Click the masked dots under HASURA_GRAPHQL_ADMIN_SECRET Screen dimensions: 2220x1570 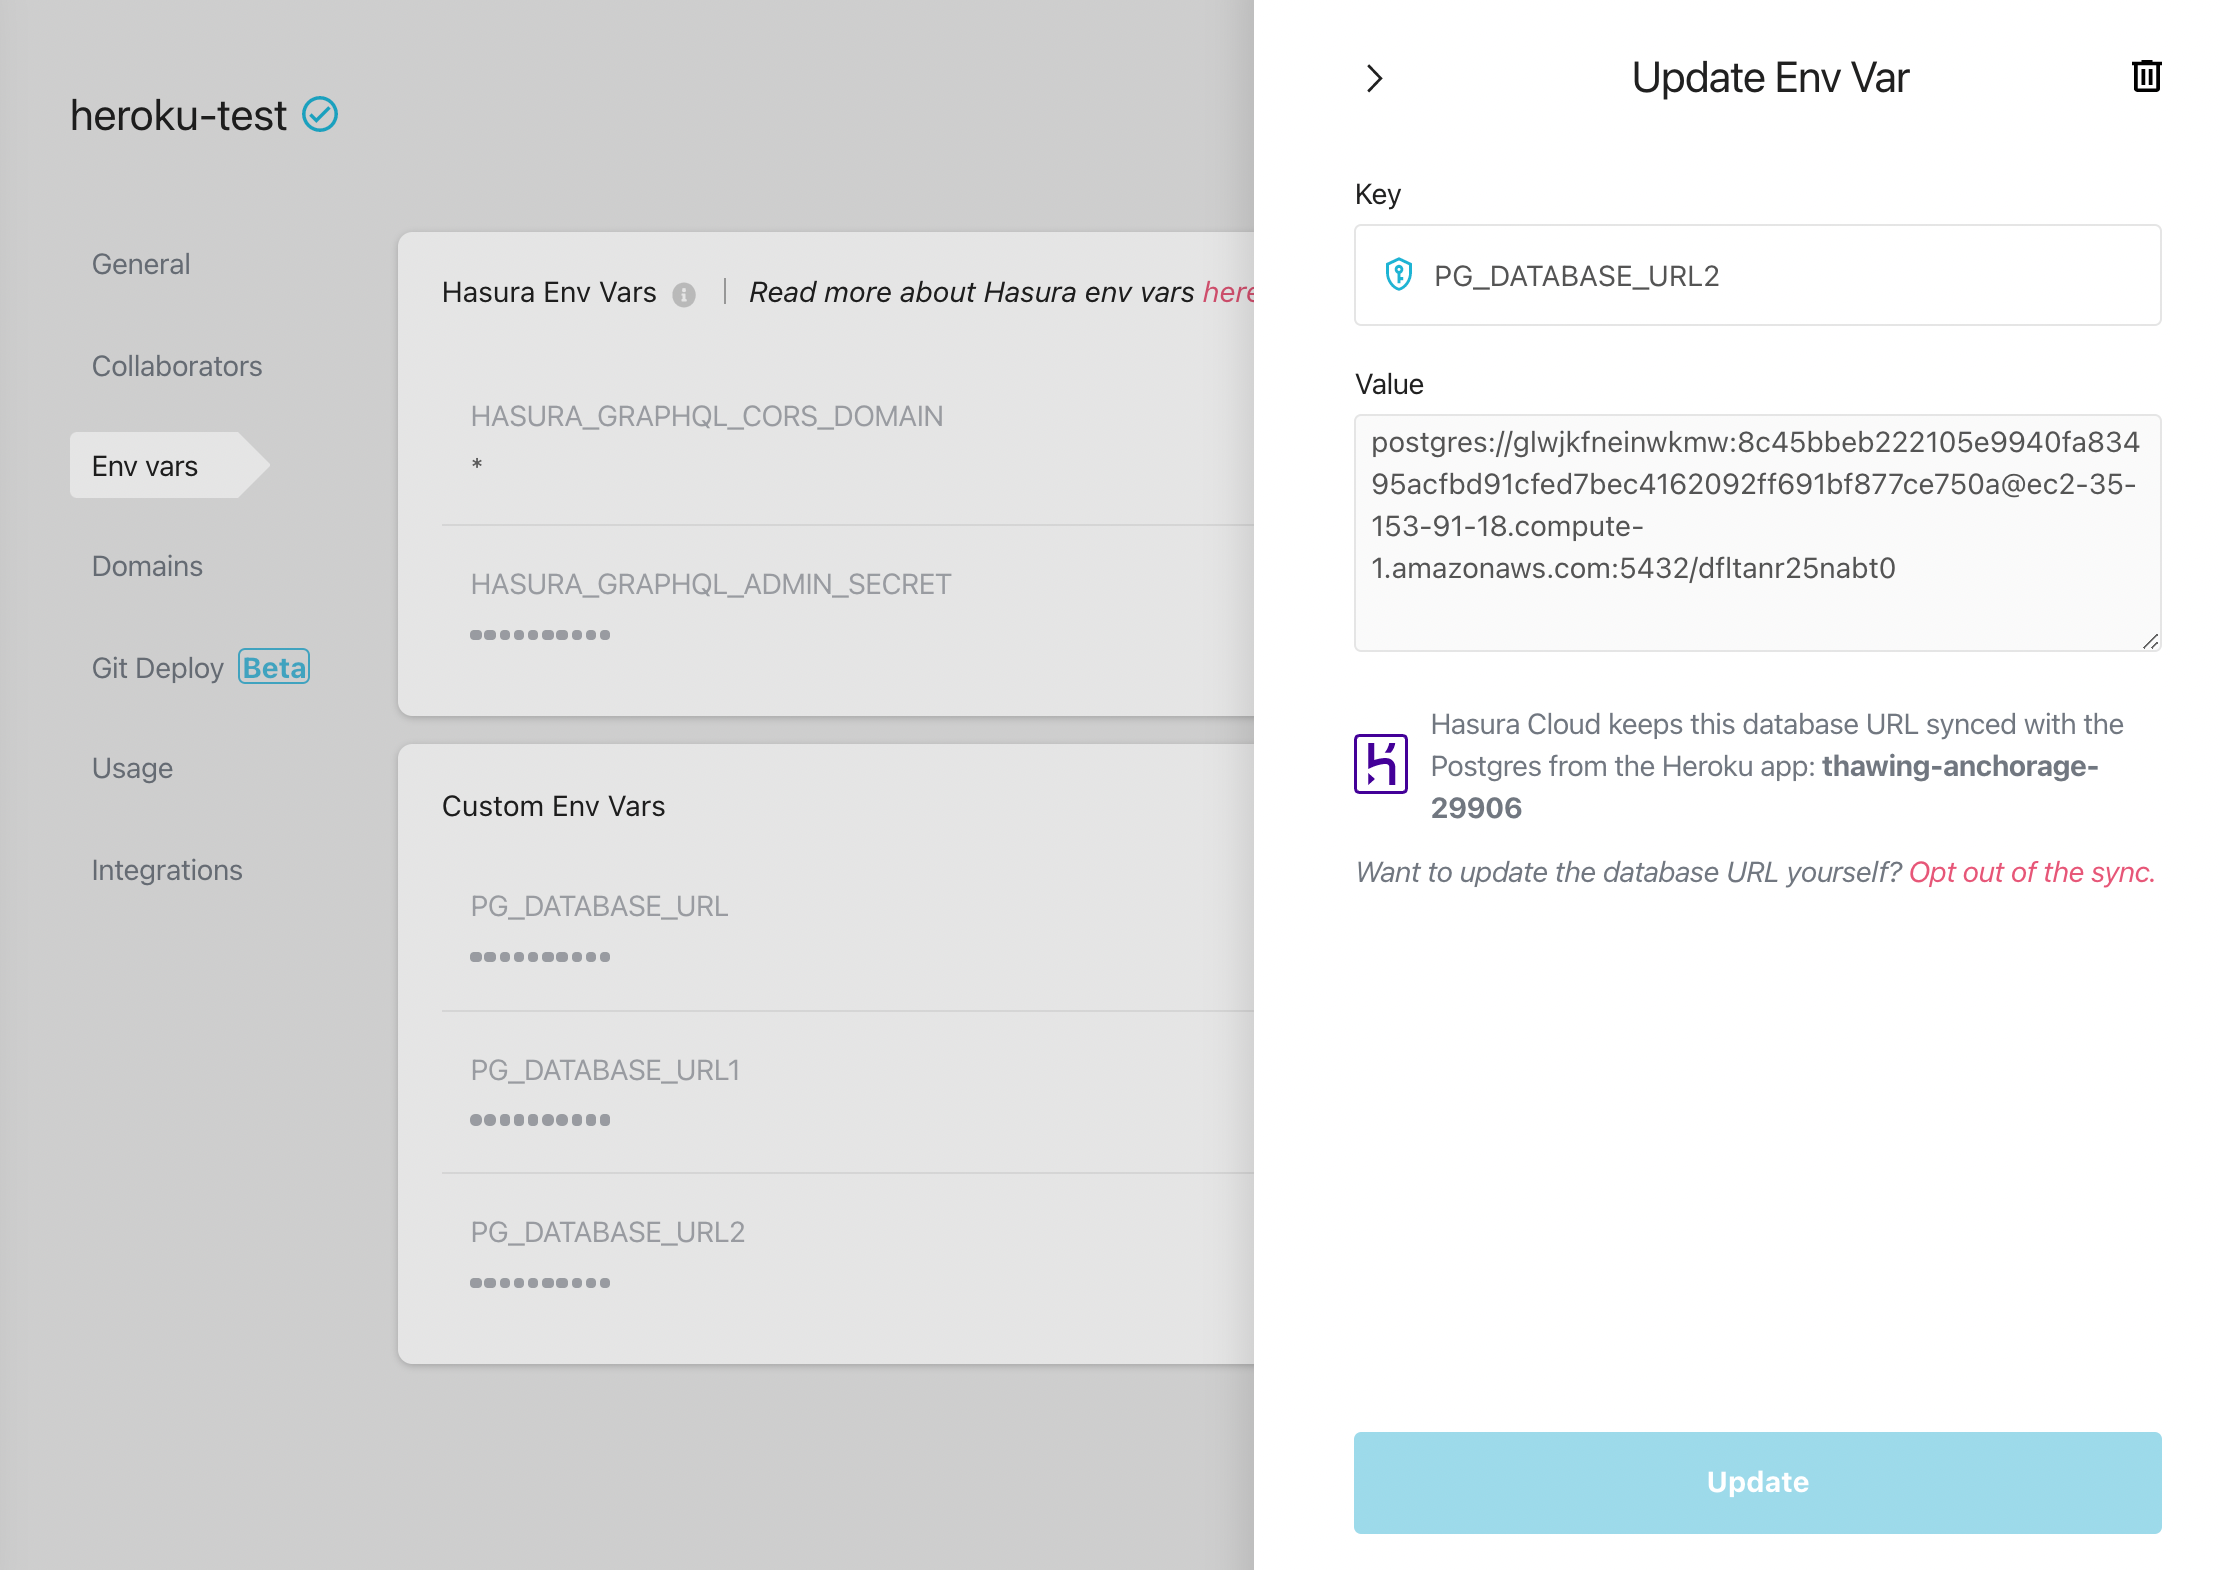(540, 633)
